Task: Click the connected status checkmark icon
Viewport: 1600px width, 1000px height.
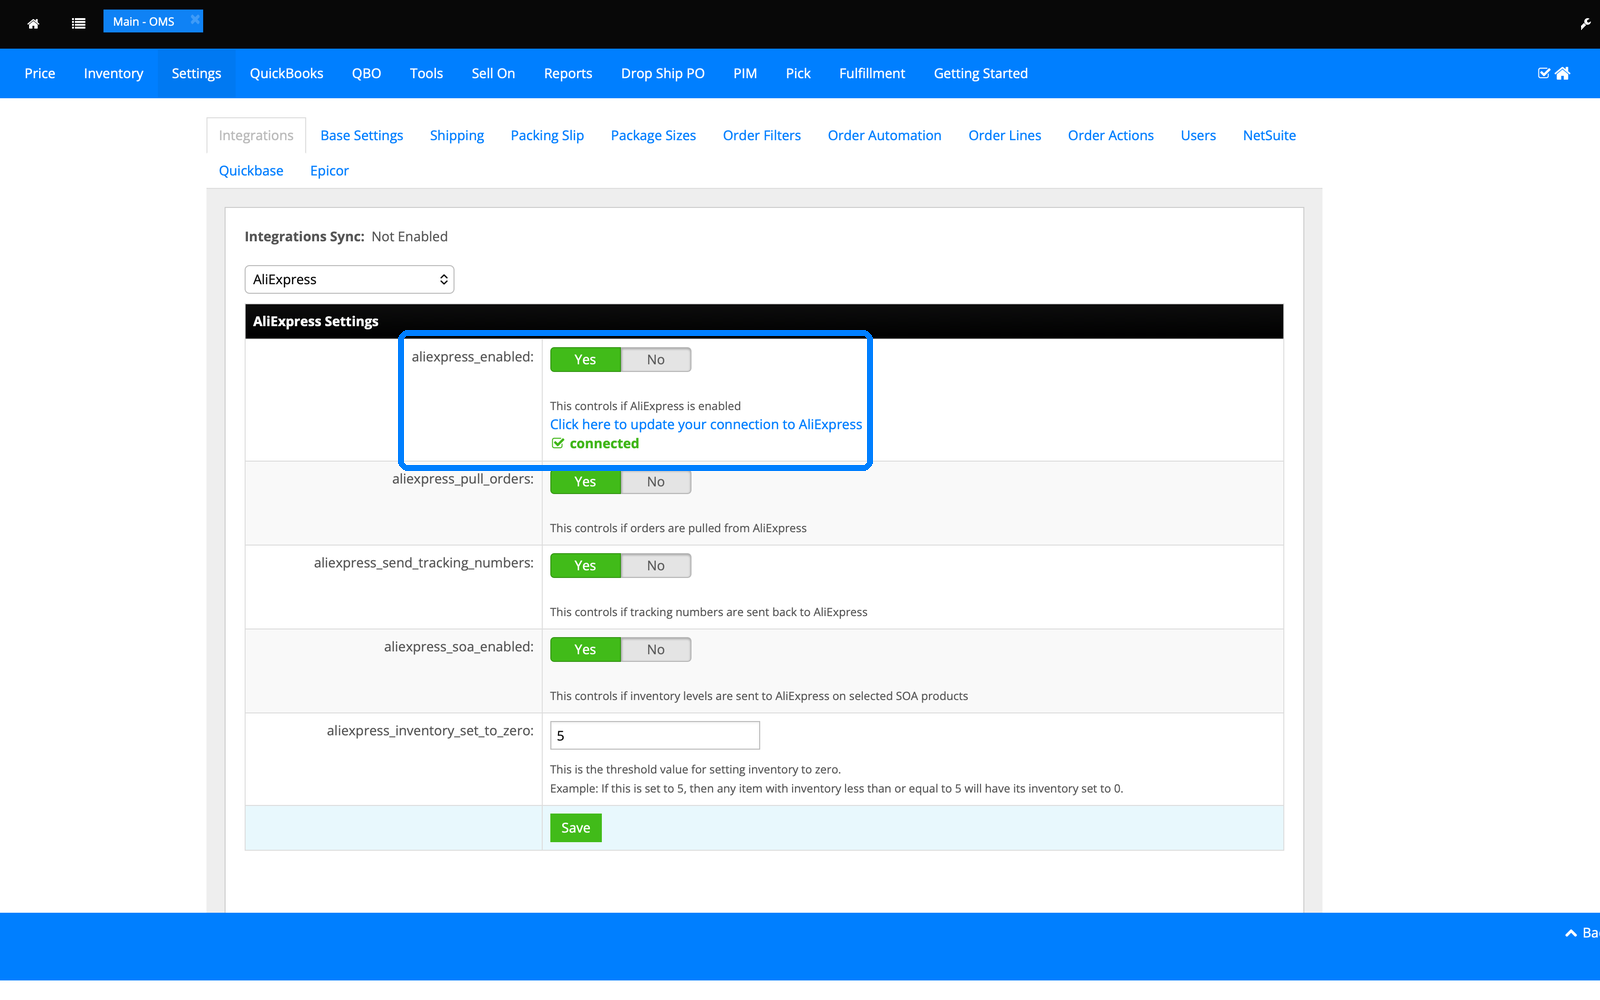Action: (558, 443)
